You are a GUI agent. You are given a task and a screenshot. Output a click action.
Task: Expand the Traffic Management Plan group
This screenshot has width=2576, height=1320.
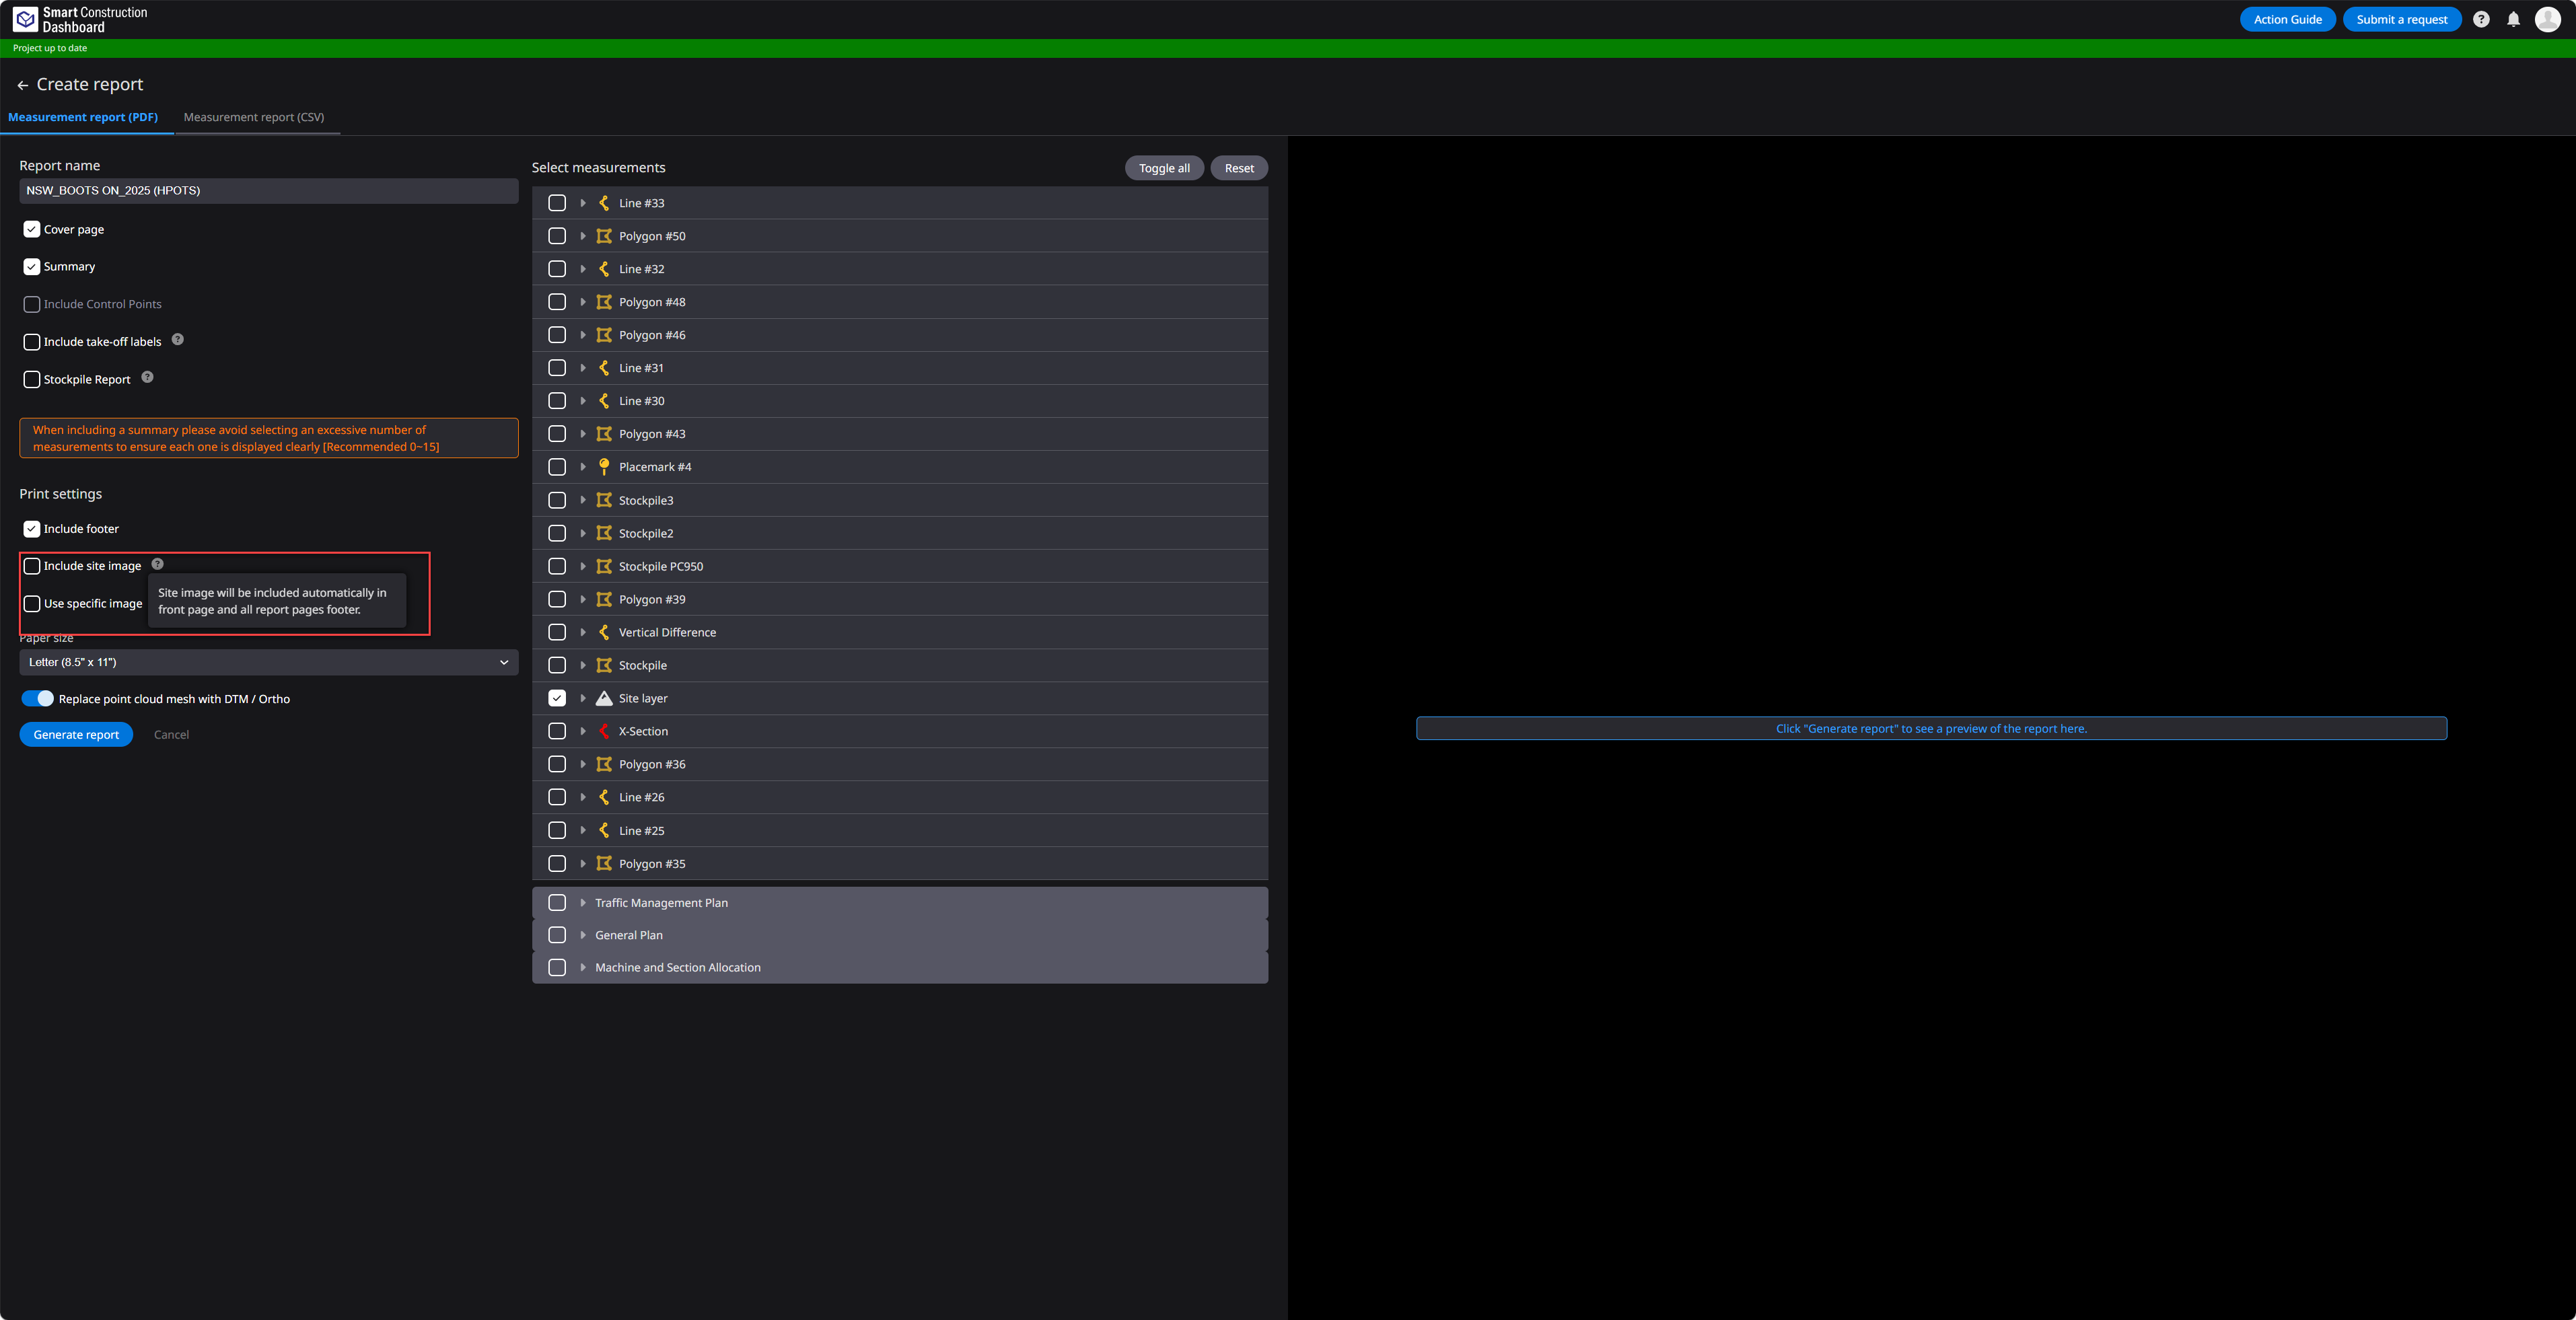[583, 903]
